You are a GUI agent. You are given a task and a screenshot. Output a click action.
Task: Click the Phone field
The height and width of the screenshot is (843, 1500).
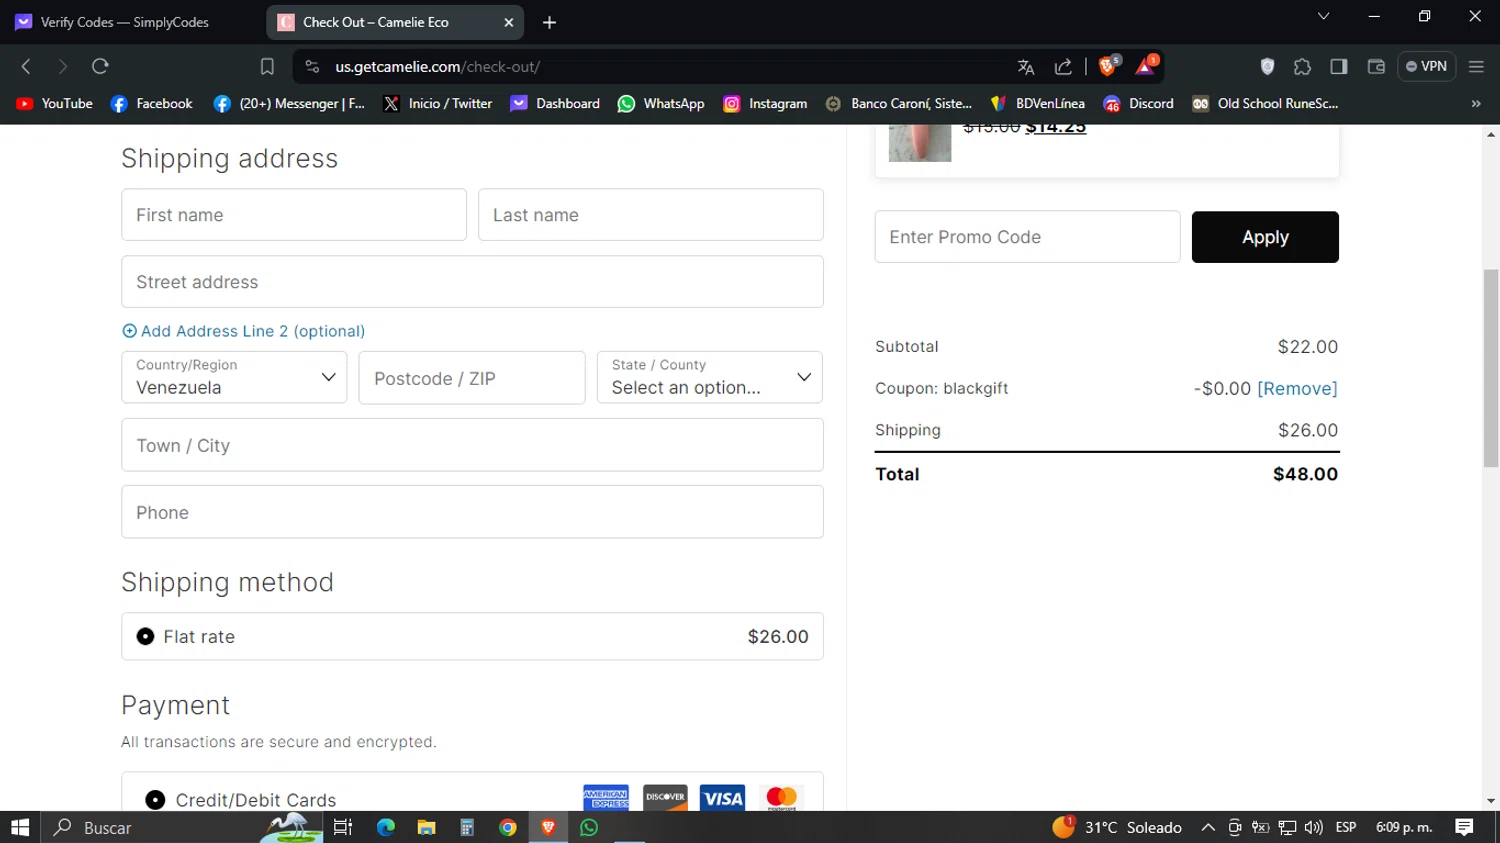(472, 512)
